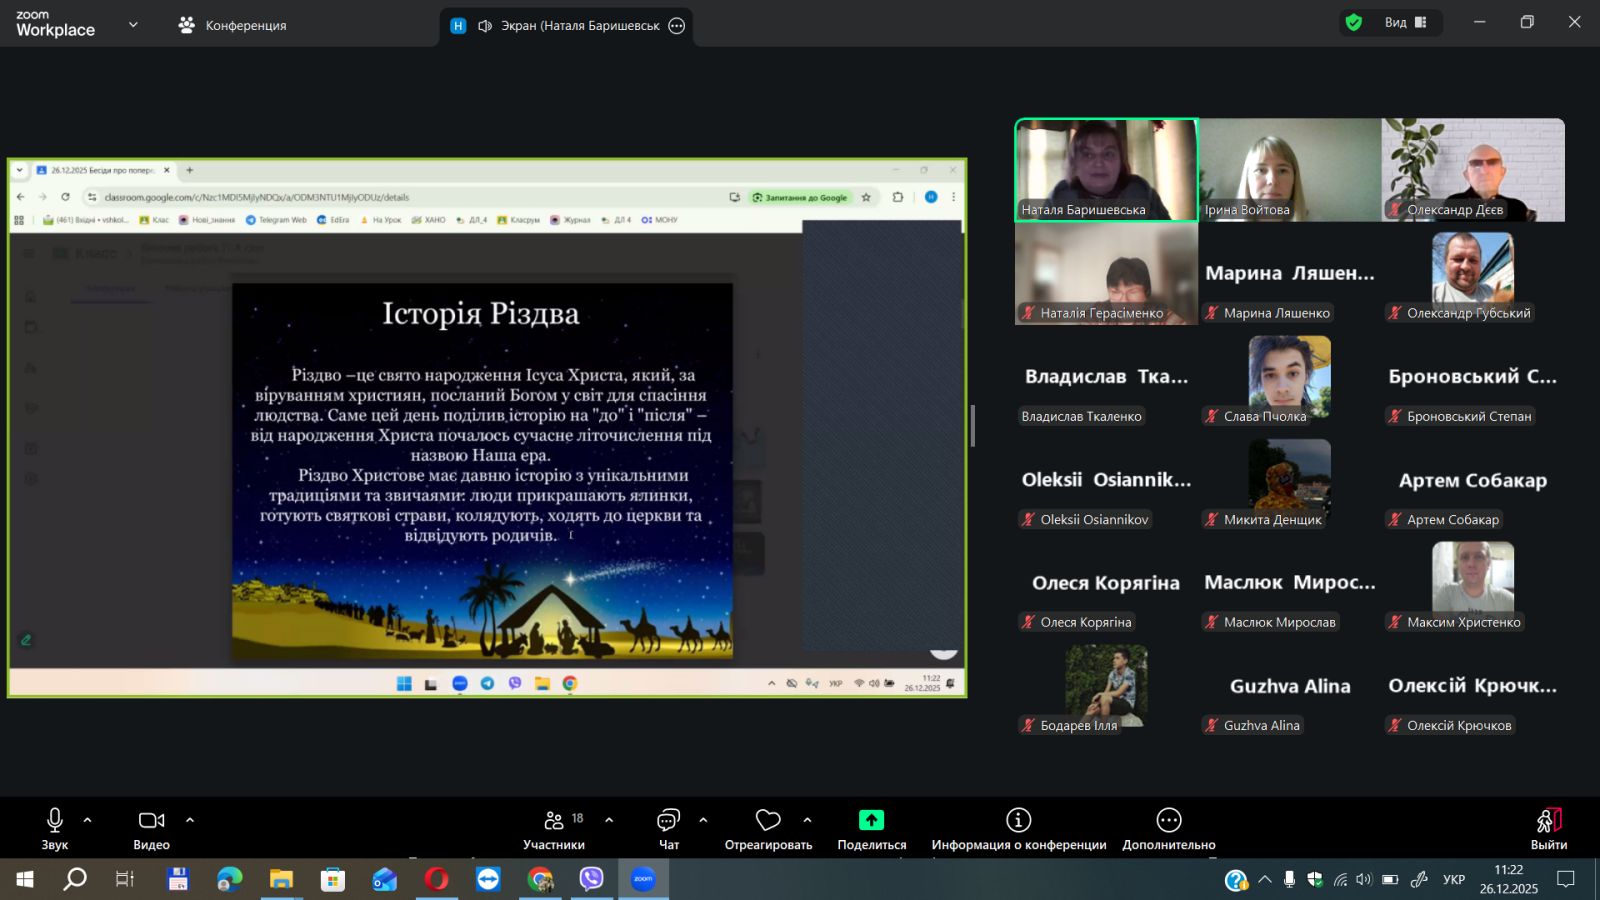The width and height of the screenshot is (1600, 900).
Task: Open Viber from the Windows taskbar
Action: point(592,879)
